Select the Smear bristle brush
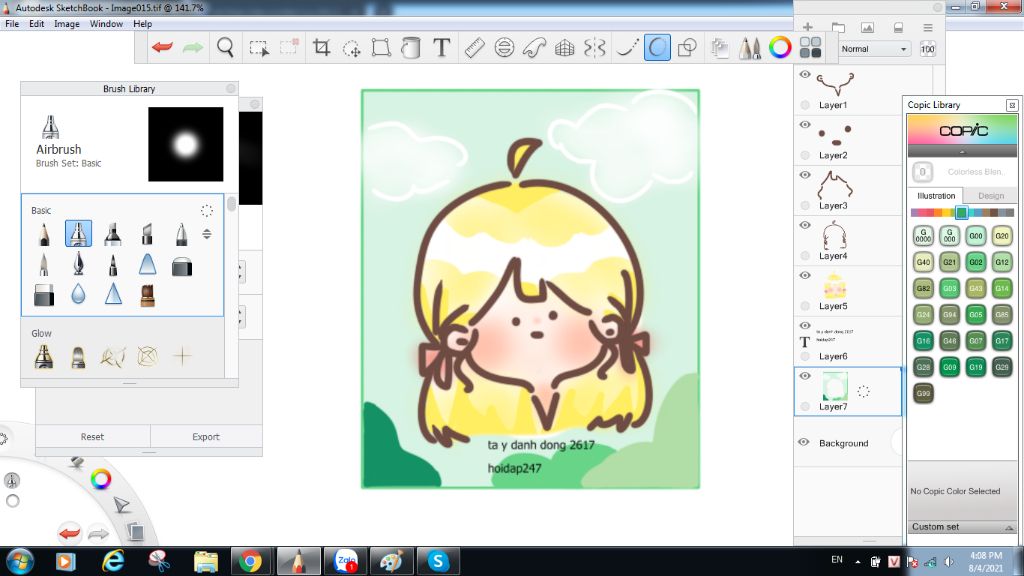This screenshot has width=1024, height=576. 148,295
